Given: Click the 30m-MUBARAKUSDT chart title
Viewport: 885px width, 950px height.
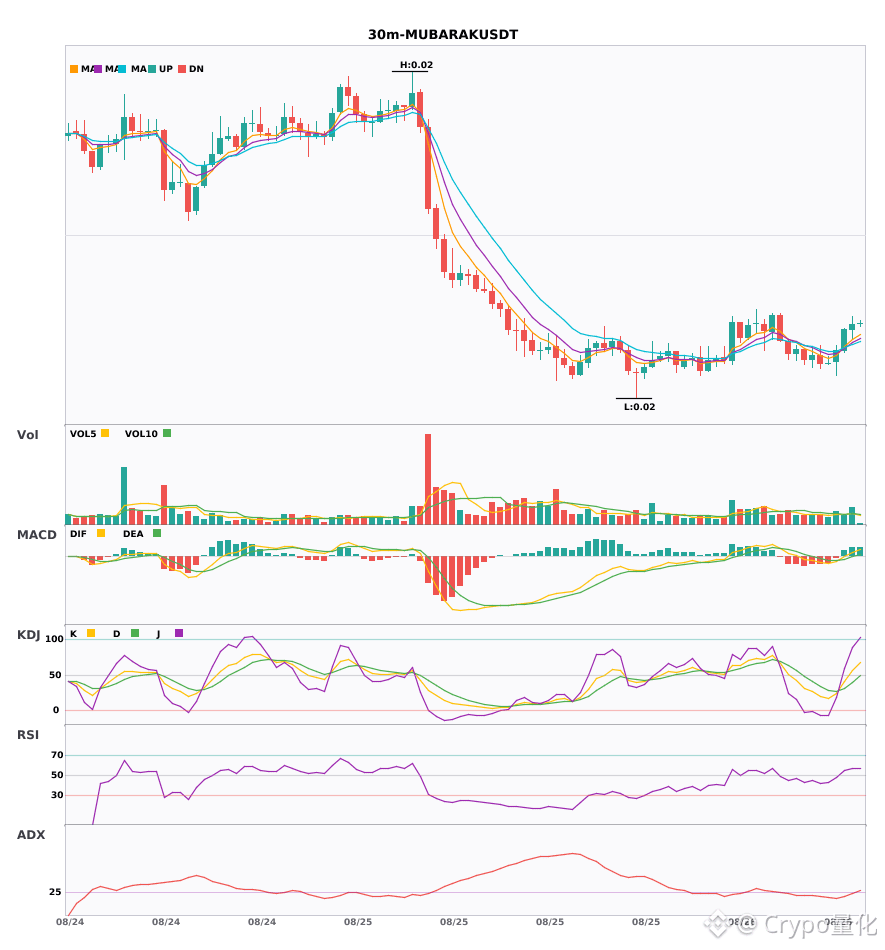Looking at the screenshot, I should pos(443,35).
